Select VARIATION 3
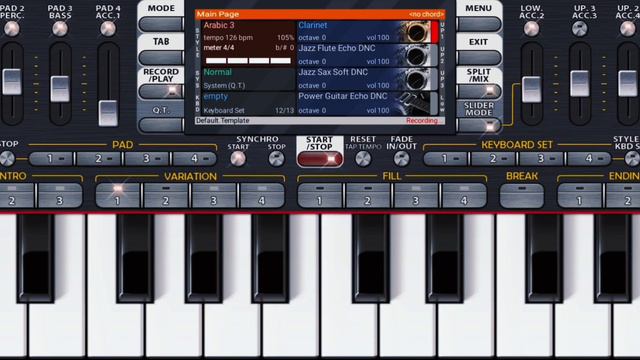Viewport: 640px width, 360px height. click(214, 196)
